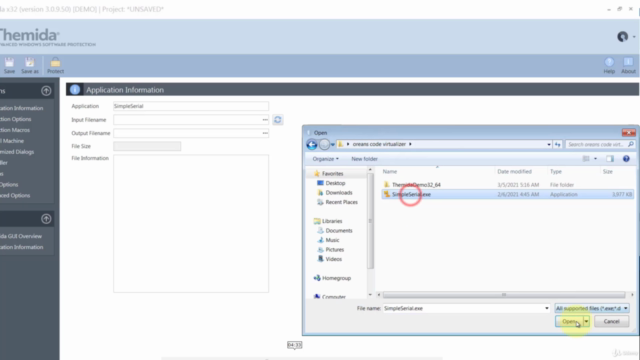Browse for Output Filename with ellipsis button

coord(265,133)
